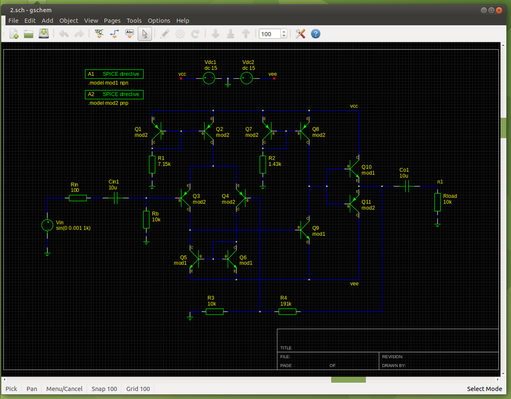Select transistor Q4 symbol

pyautogui.click(x=242, y=198)
